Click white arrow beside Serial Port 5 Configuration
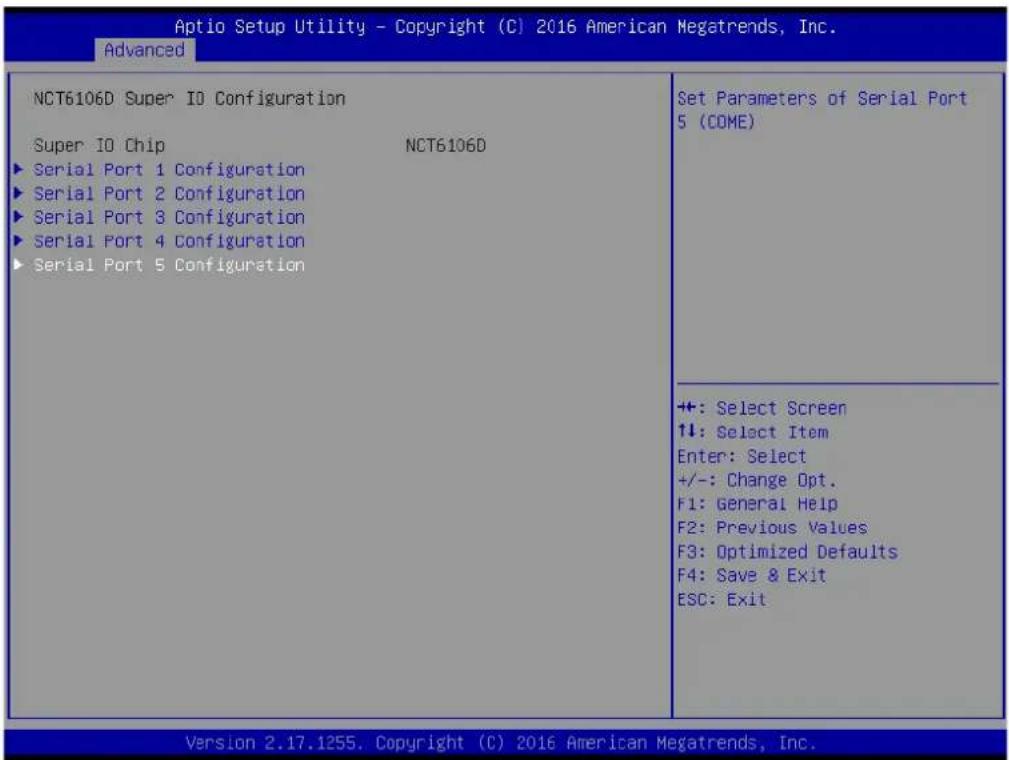The width and height of the screenshot is (1009, 760). (x=19, y=264)
